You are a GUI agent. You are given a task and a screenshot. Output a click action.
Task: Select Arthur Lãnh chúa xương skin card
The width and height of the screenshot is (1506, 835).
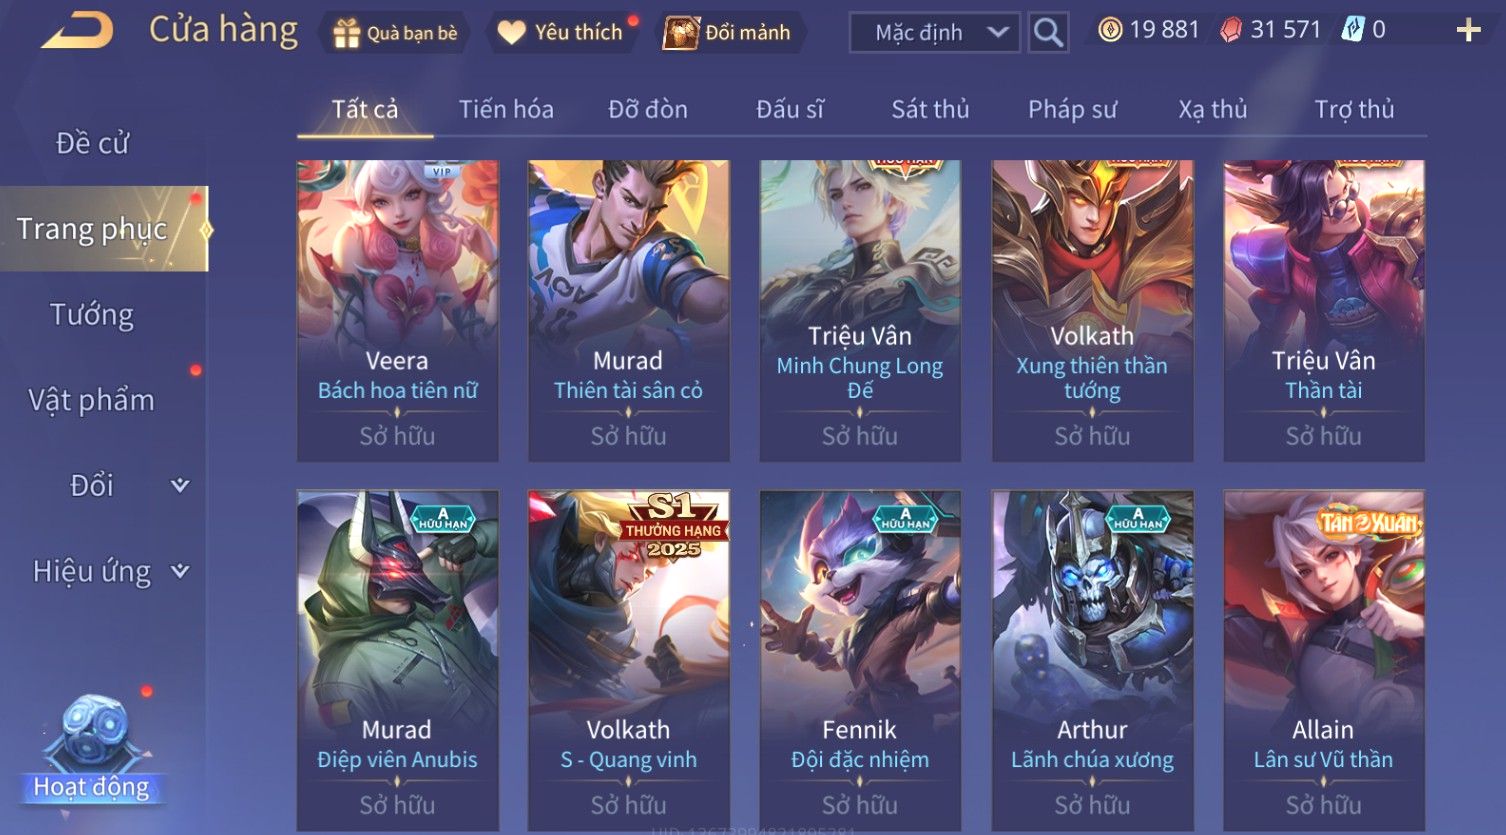point(1092,660)
